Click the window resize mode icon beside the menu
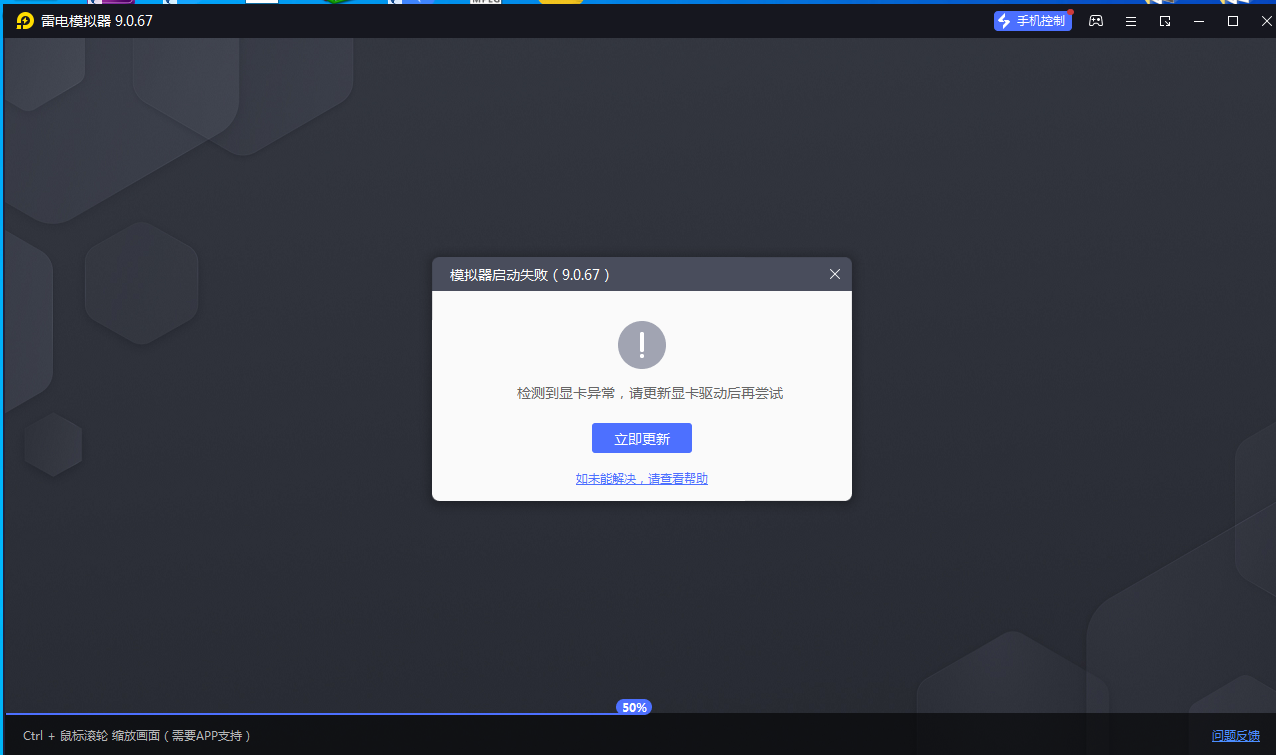This screenshot has height=755, width=1276. pyautogui.click(x=1165, y=21)
